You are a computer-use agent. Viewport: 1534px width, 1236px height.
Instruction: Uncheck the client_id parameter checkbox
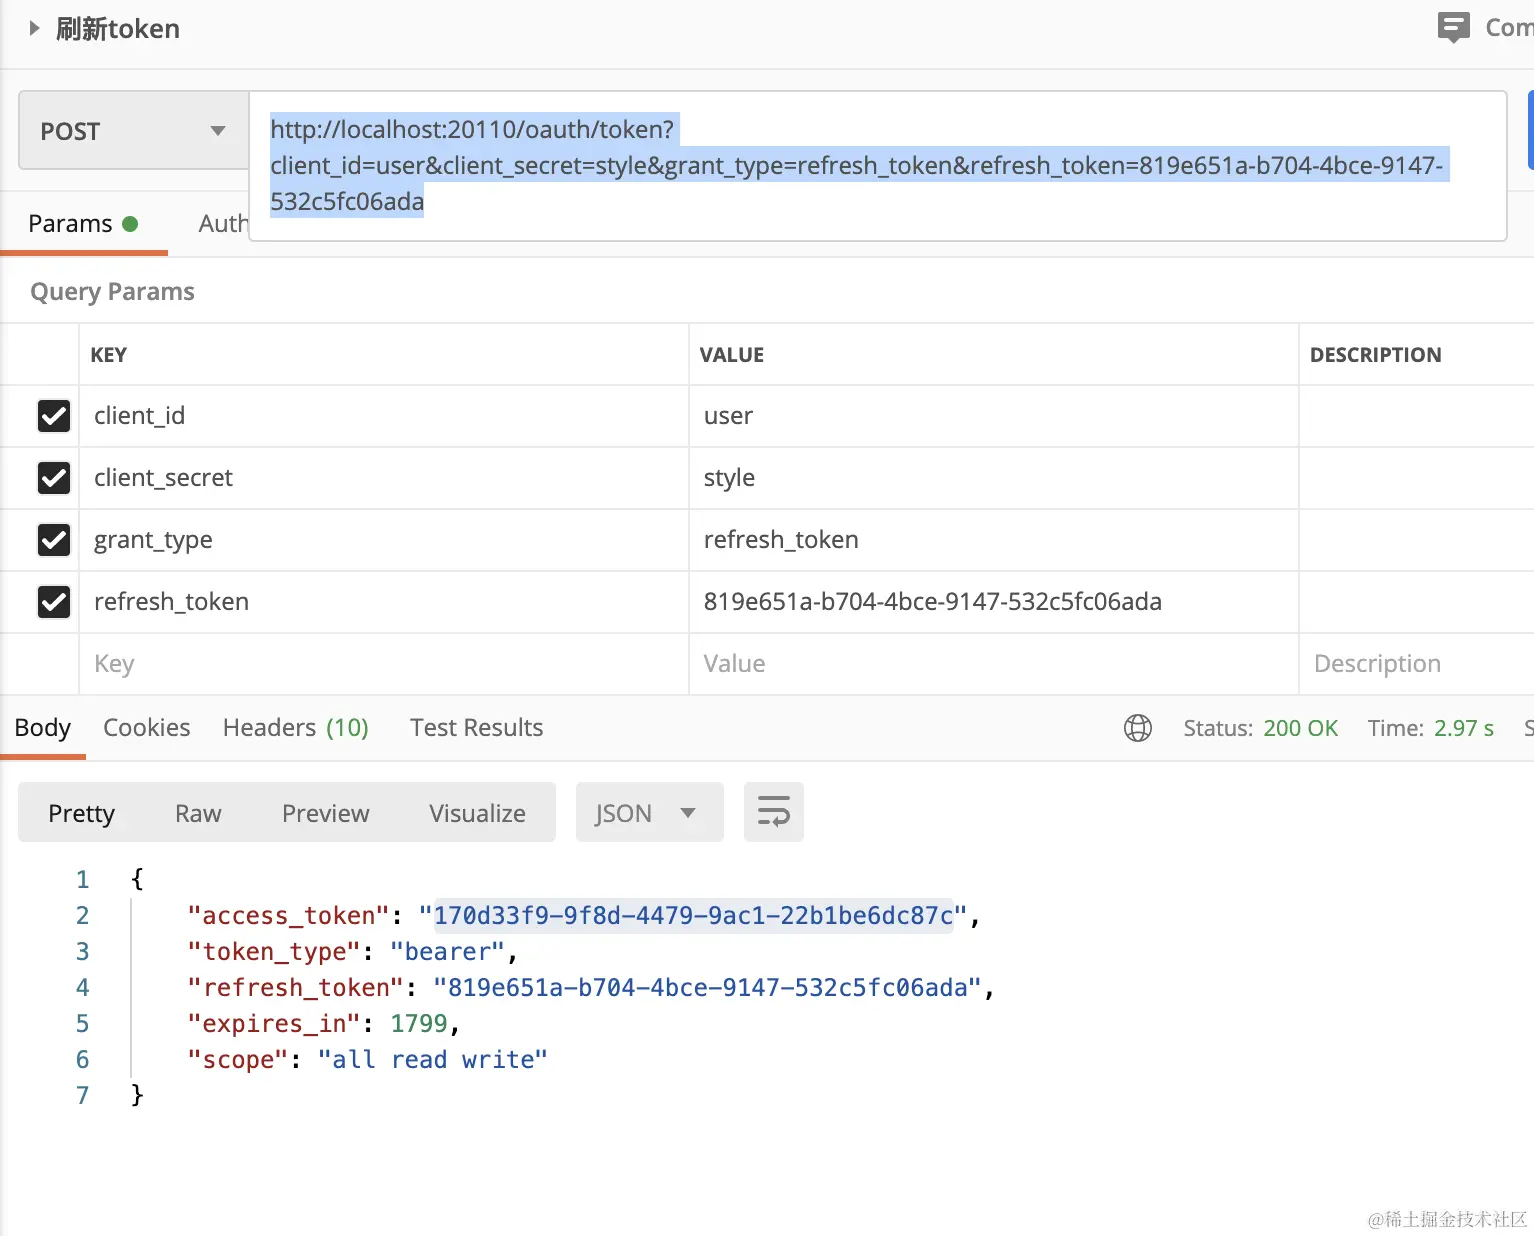coord(54,416)
